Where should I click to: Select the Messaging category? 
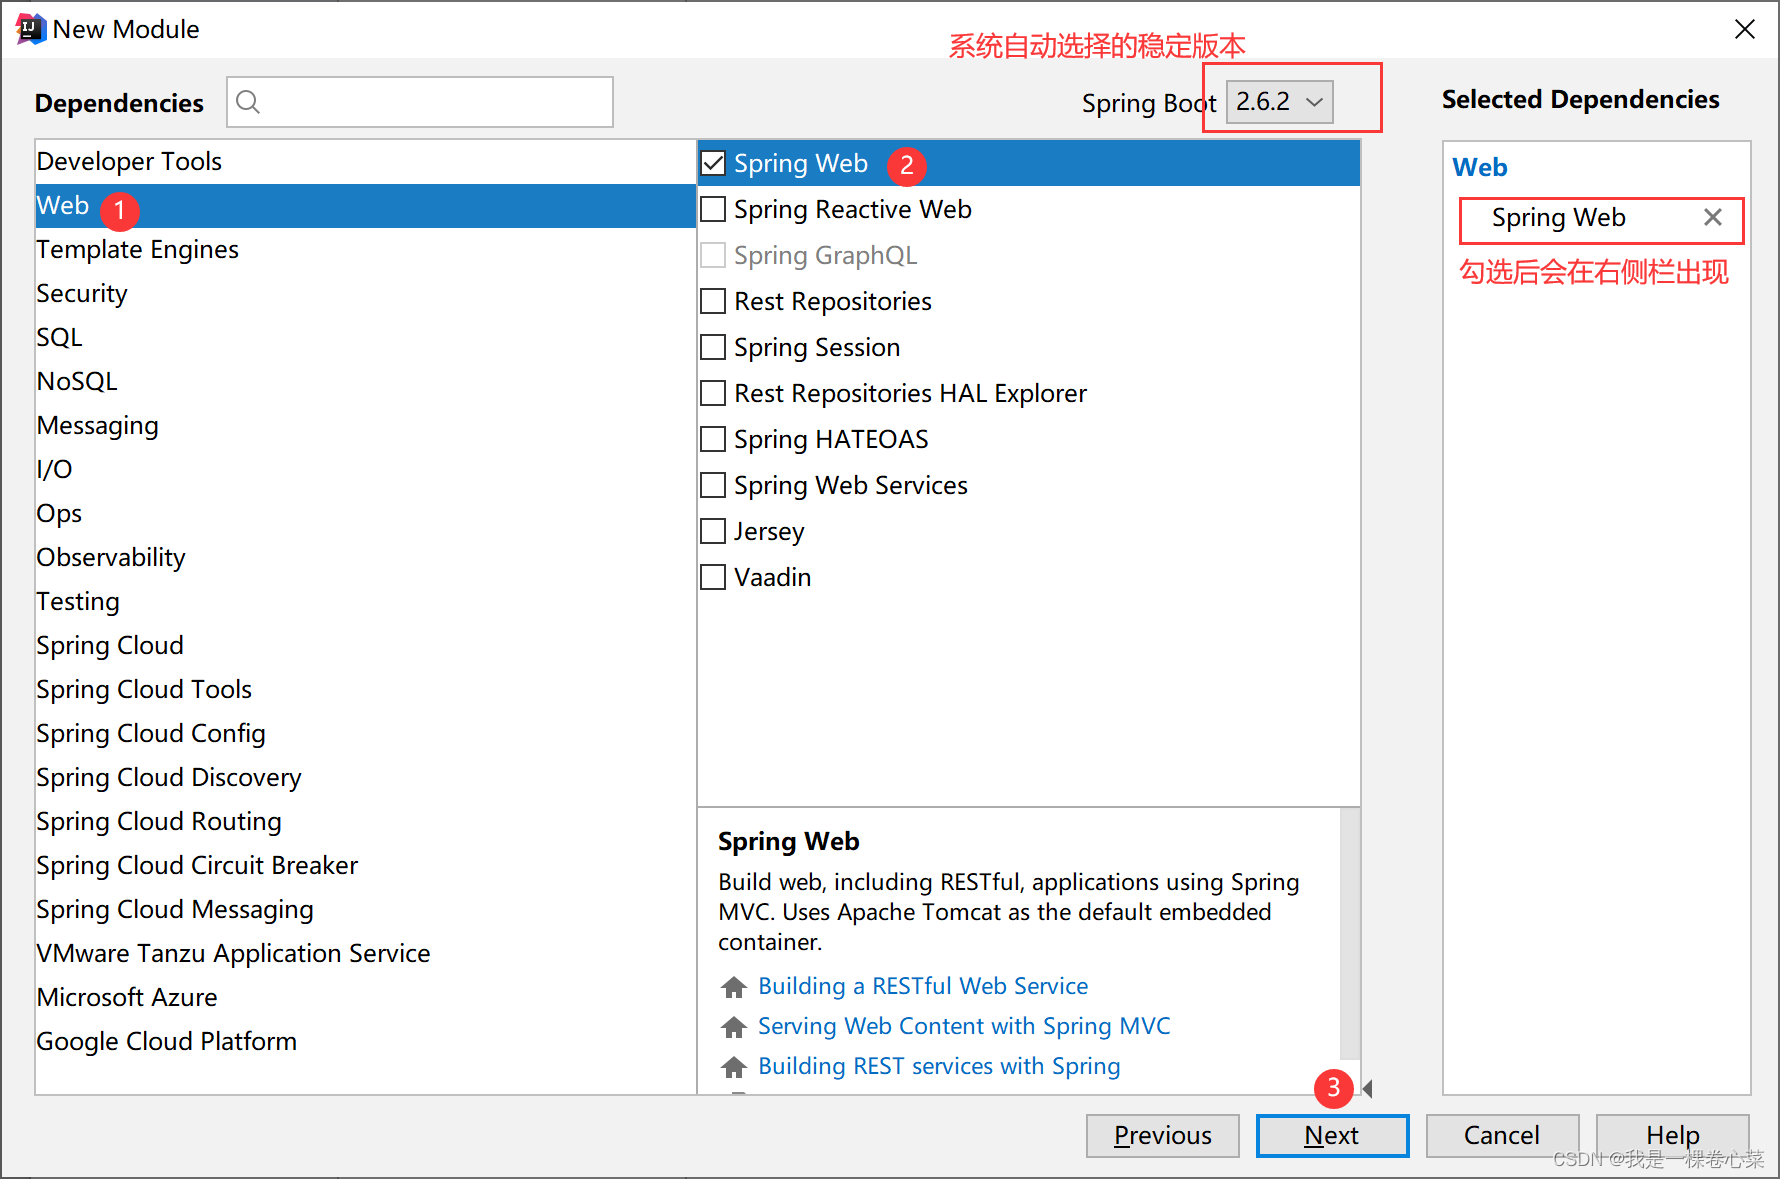point(365,426)
